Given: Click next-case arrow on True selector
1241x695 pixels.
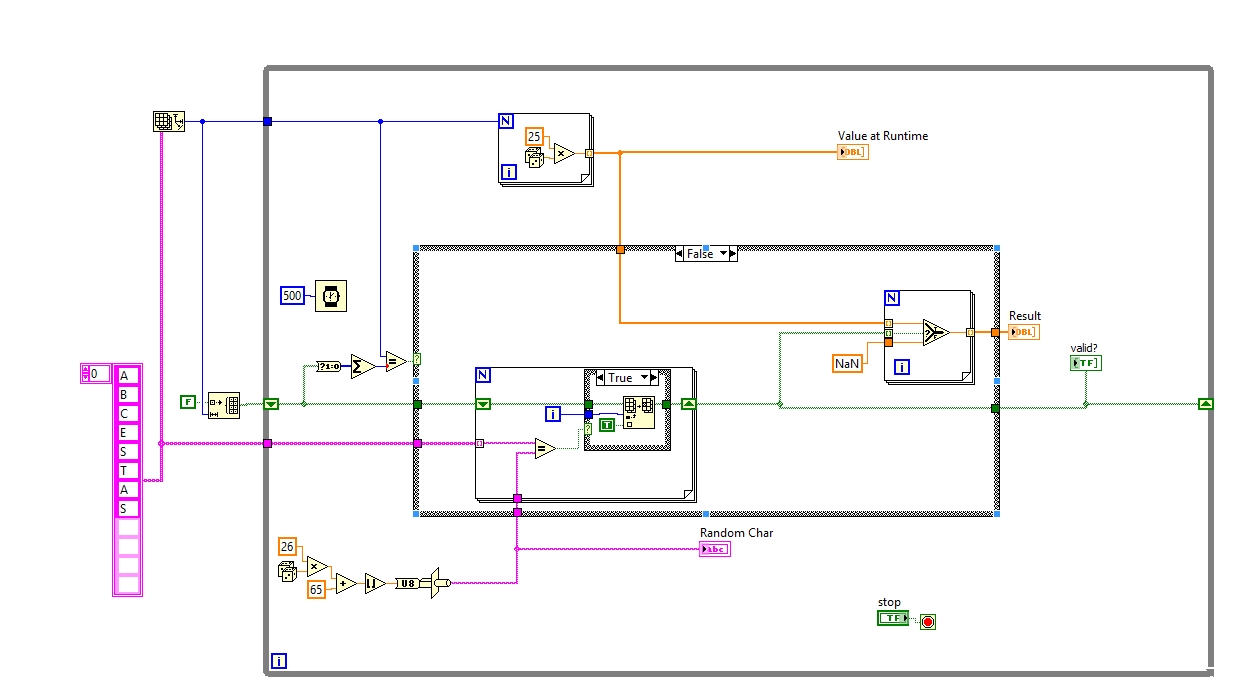Looking at the screenshot, I should click(652, 378).
